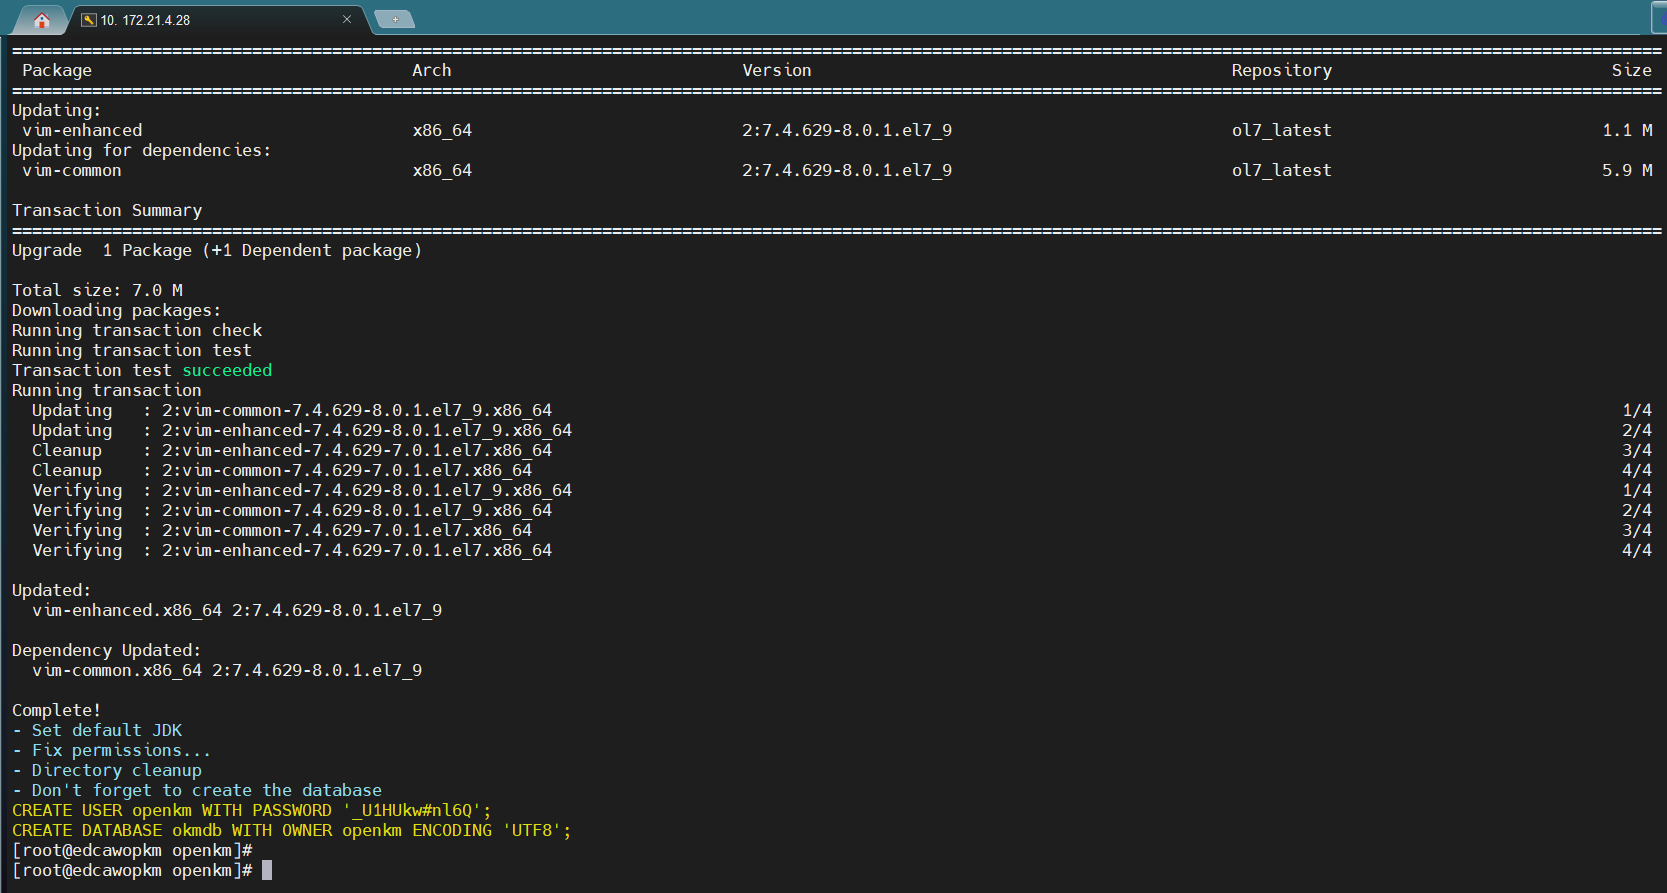Screen dimensions: 1667x893
Task: Click the 'Cleanup : 2:vim-common' line
Action: pyautogui.click(x=282, y=470)
